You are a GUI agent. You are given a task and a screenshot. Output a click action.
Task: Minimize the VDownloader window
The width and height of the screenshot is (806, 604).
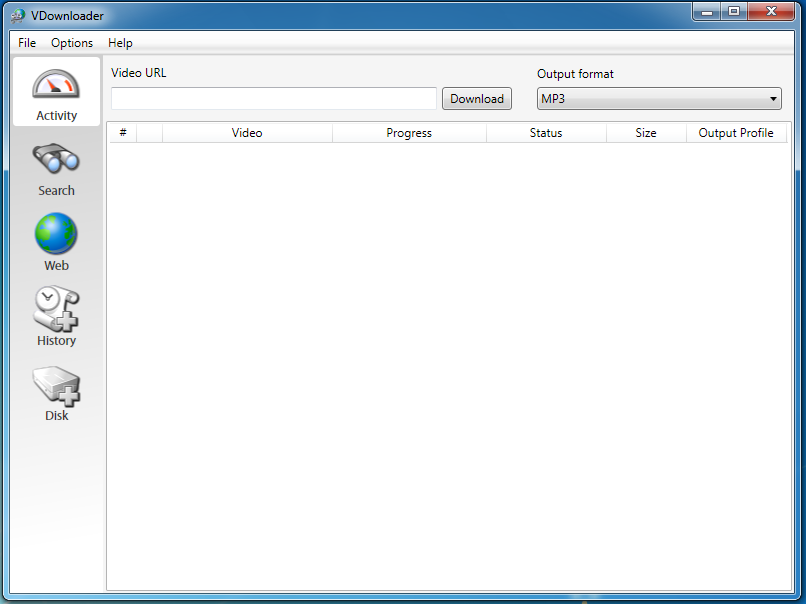707,11
